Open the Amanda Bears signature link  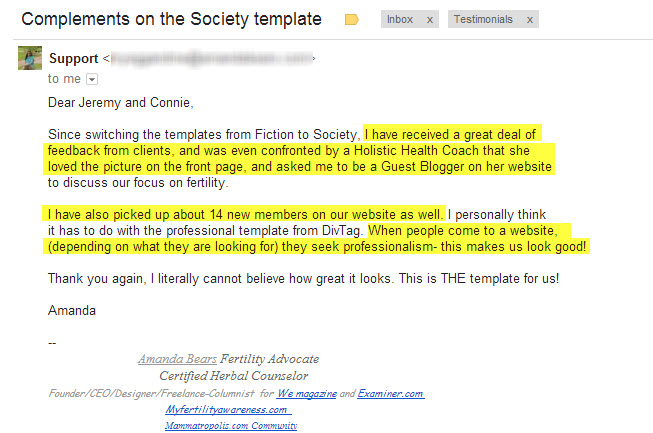[177, 359]
